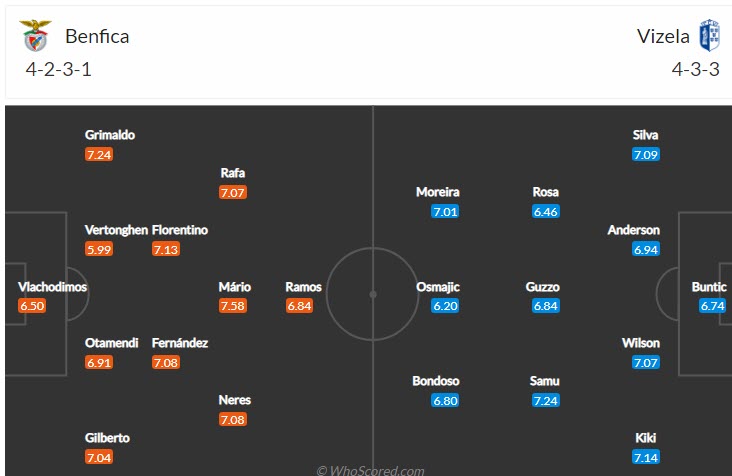Click Samu's 7.24 rating badge

click(546, 400)
